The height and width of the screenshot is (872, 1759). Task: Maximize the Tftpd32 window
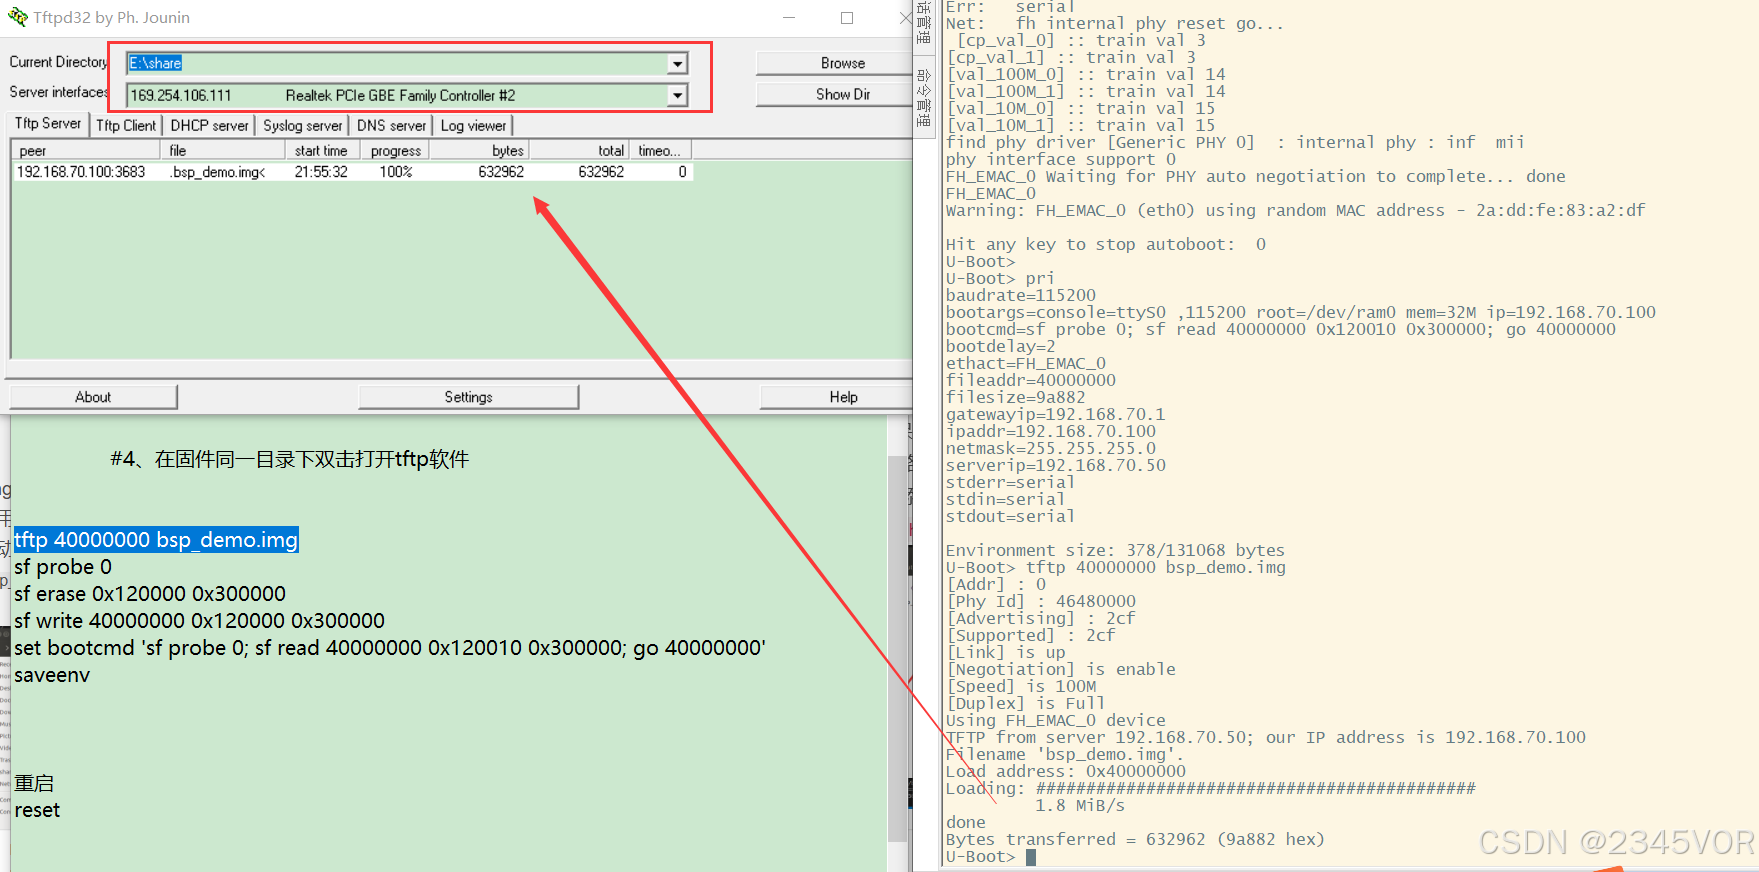(x=847, y=17)
